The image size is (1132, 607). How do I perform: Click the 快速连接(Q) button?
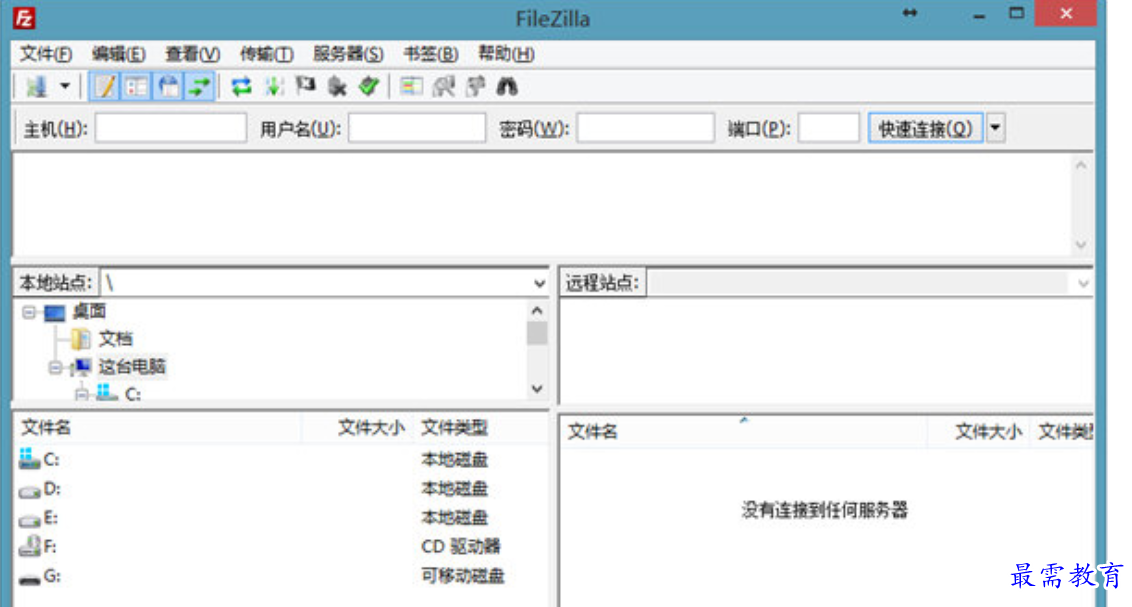pyautogui.click(x=925, y=128)
